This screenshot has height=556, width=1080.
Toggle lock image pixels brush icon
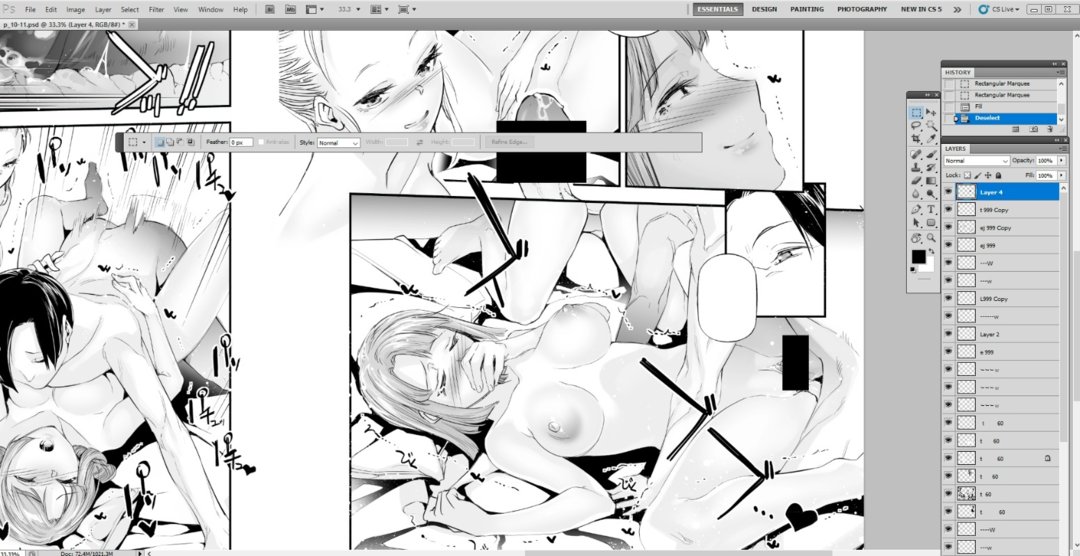pyautogui.click(x=977, y=176)
